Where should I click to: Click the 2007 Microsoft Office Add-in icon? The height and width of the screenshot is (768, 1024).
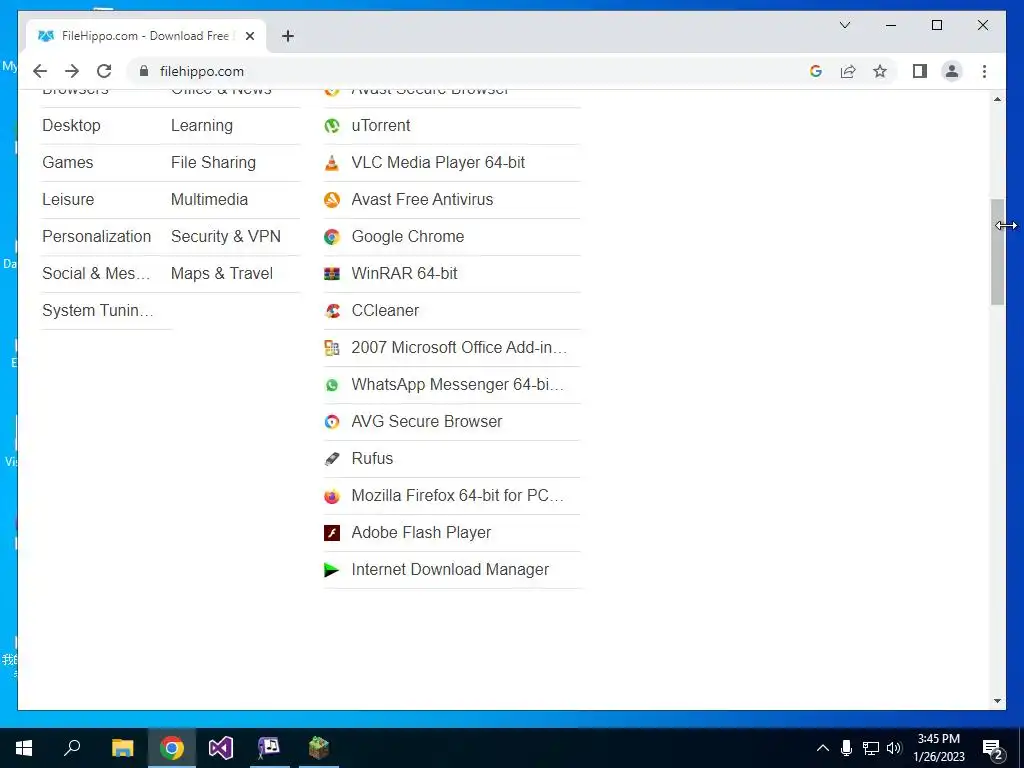pyautogui.click(x=332, y=347)
